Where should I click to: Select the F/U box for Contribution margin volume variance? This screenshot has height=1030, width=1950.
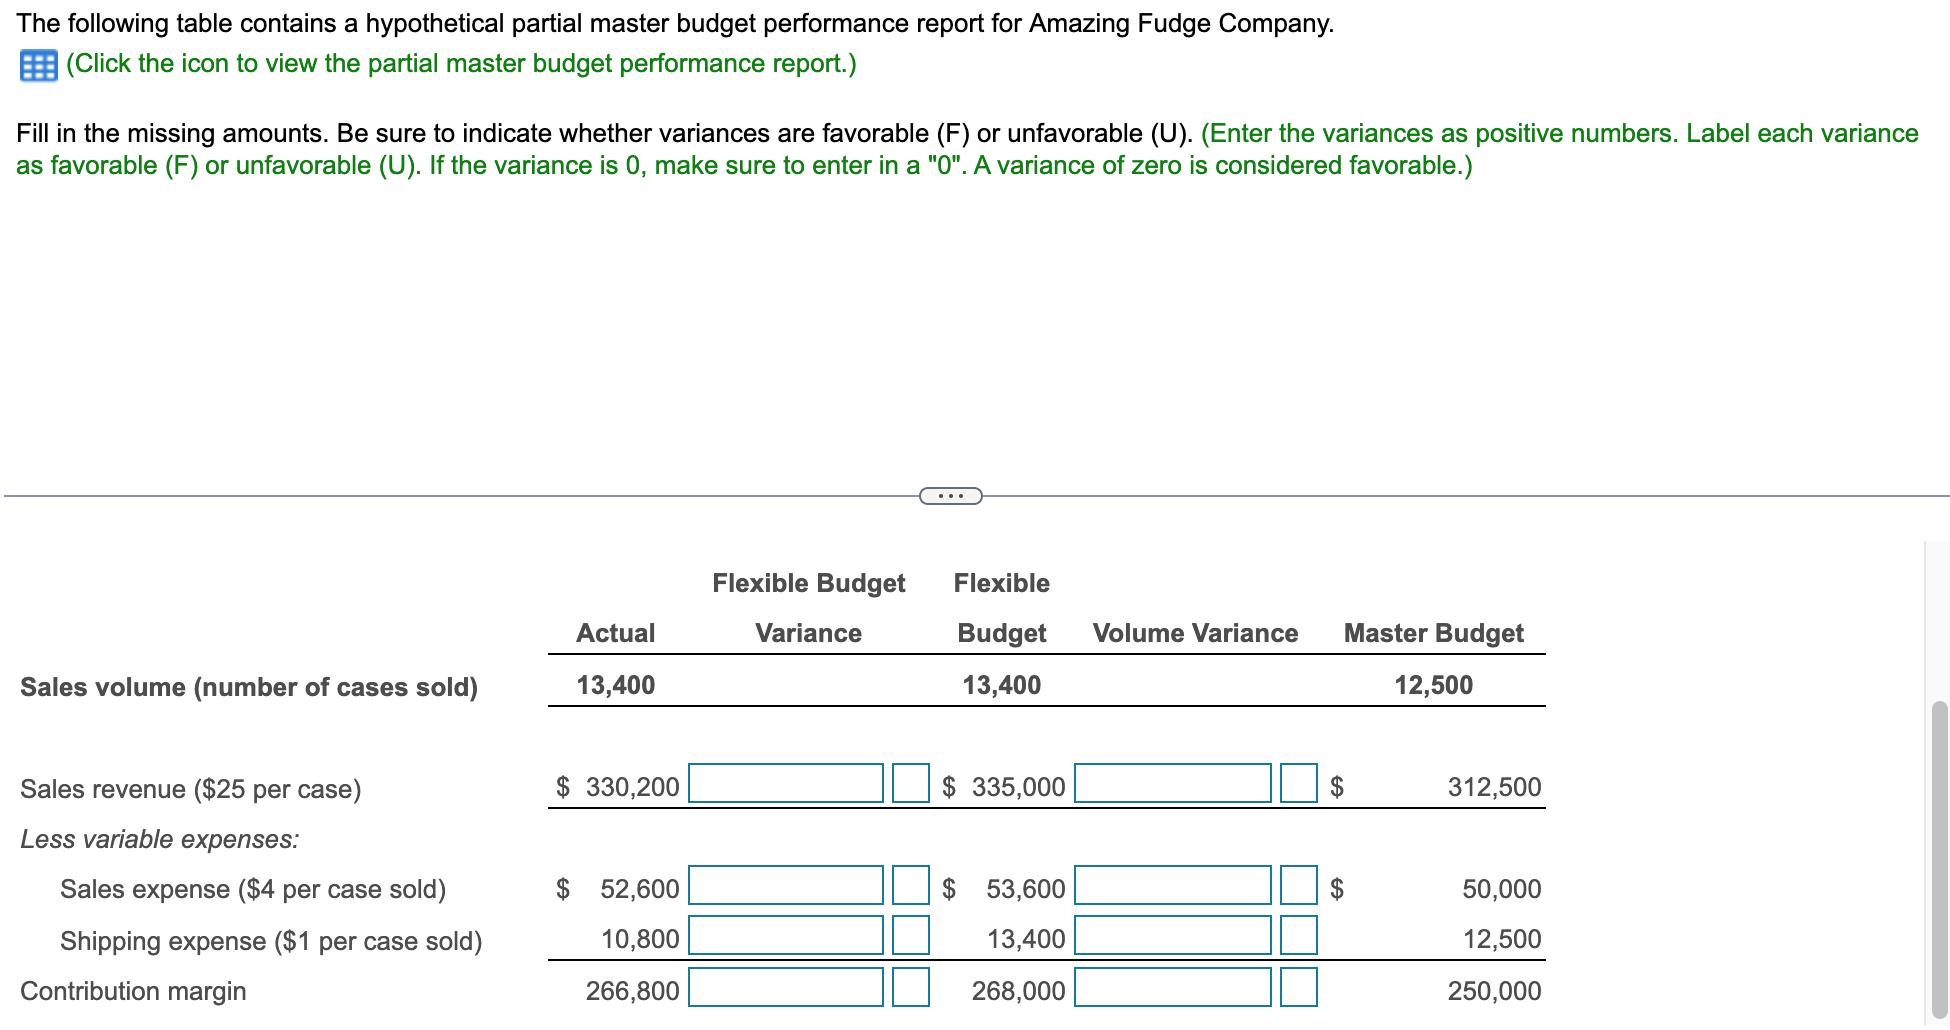click(1298, 990)
